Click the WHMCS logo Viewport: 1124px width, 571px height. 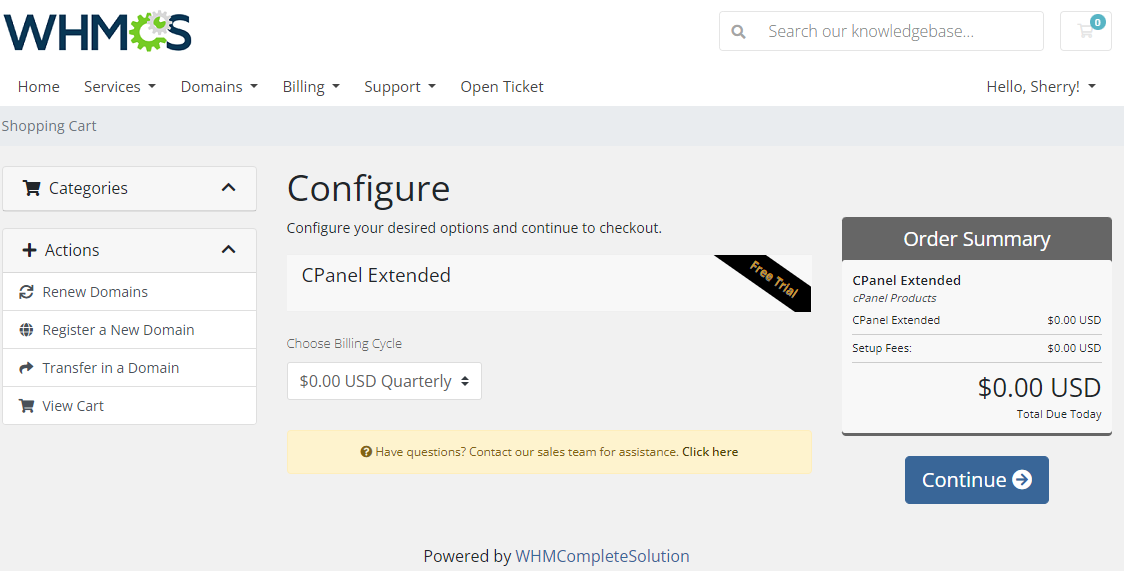97,32
